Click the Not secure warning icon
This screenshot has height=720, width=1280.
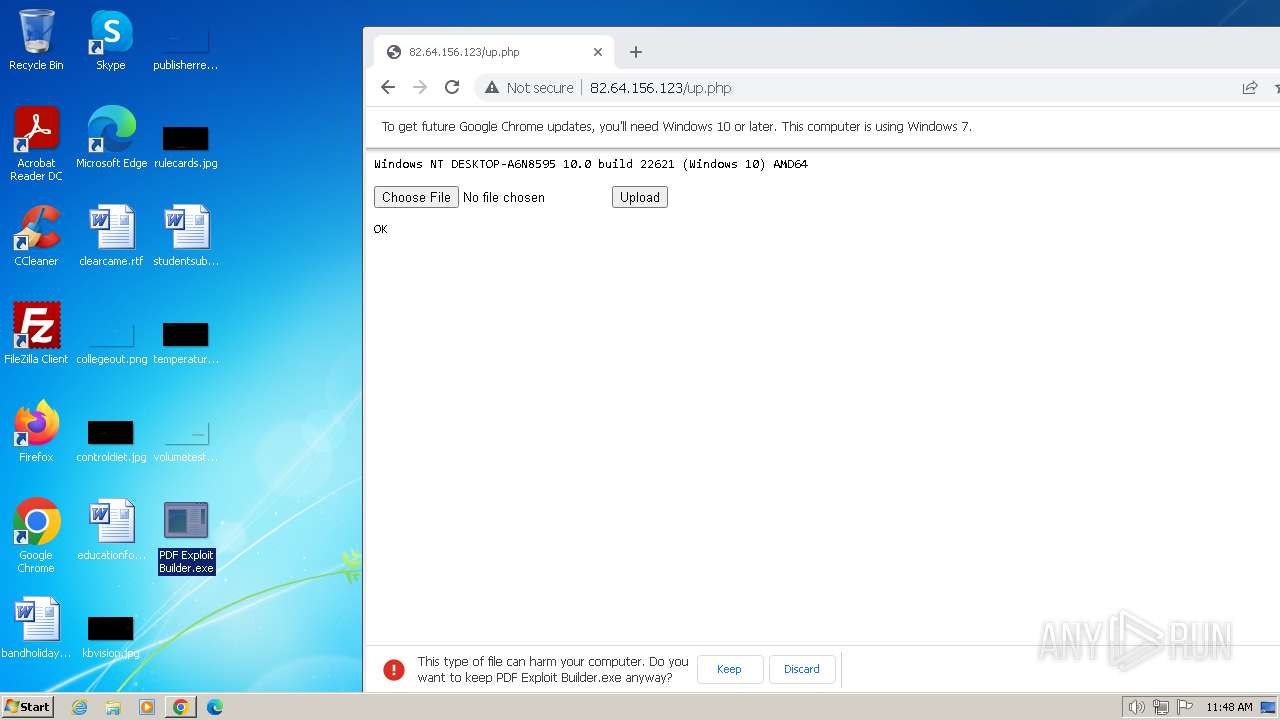492,88
